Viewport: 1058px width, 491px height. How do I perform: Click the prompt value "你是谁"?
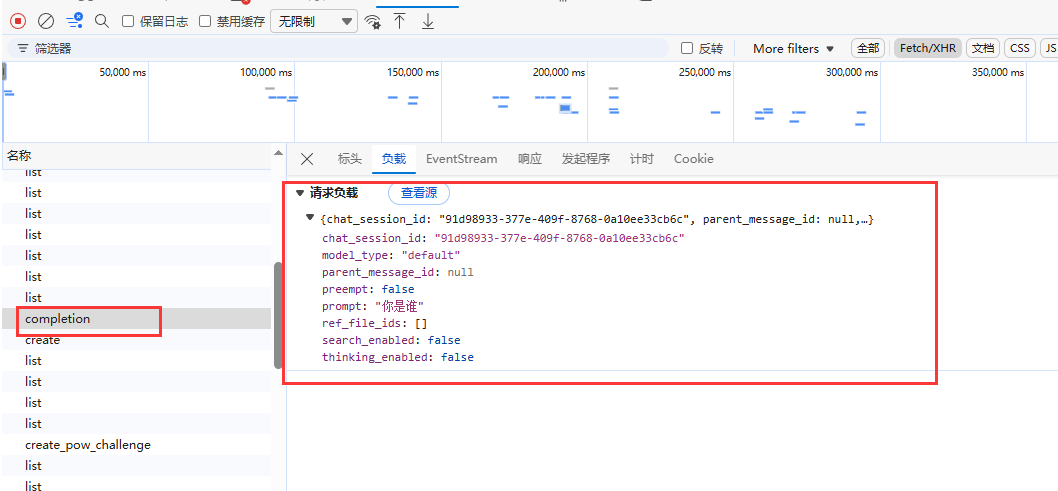(399, 307)
